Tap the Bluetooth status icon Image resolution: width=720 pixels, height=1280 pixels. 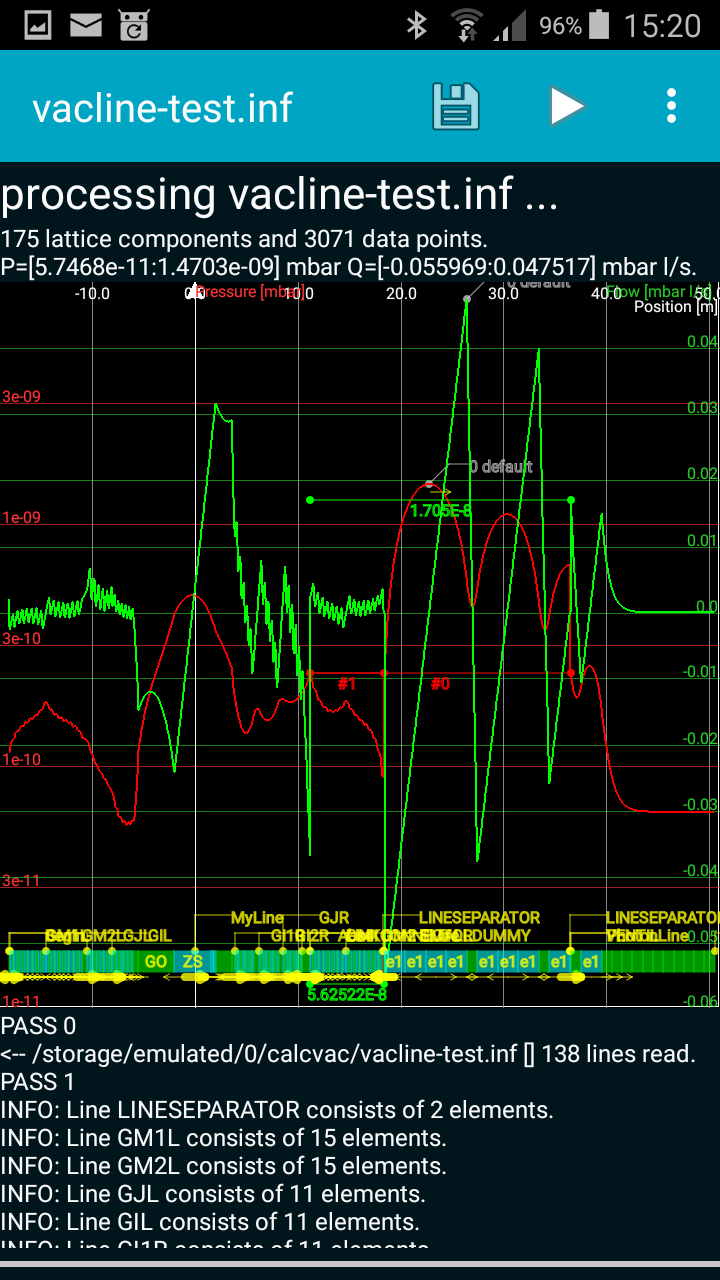pos(417,26)
